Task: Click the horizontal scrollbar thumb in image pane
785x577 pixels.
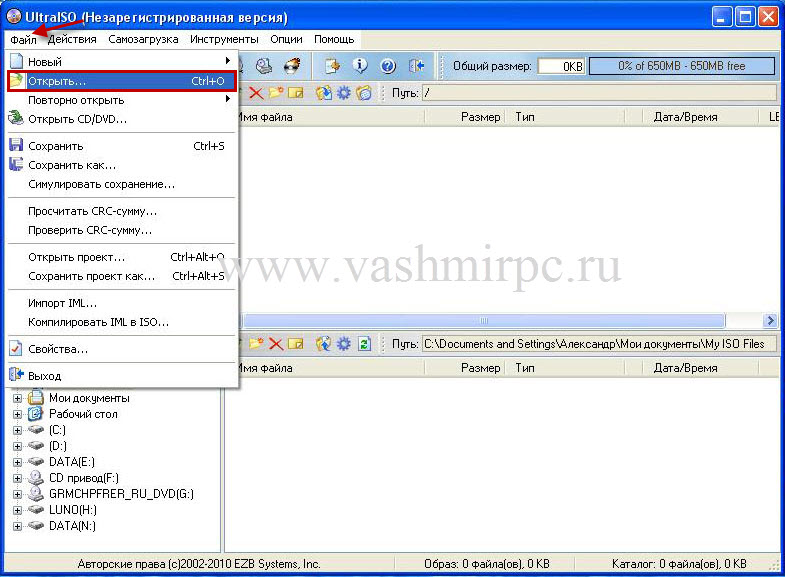Action: click(484, 320)
